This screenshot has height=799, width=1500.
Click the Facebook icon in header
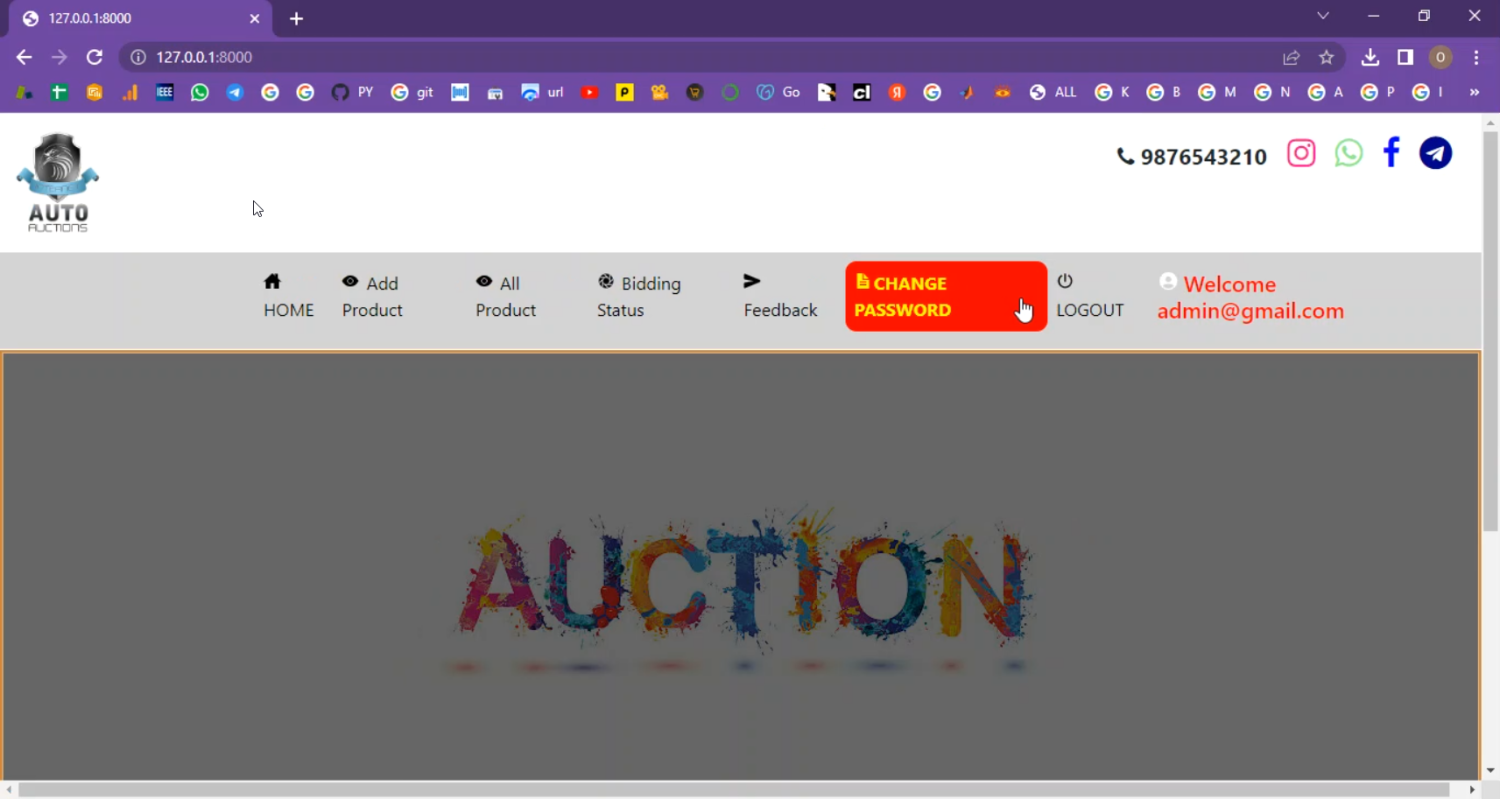pyautogui.click(x=1391, y=153)
